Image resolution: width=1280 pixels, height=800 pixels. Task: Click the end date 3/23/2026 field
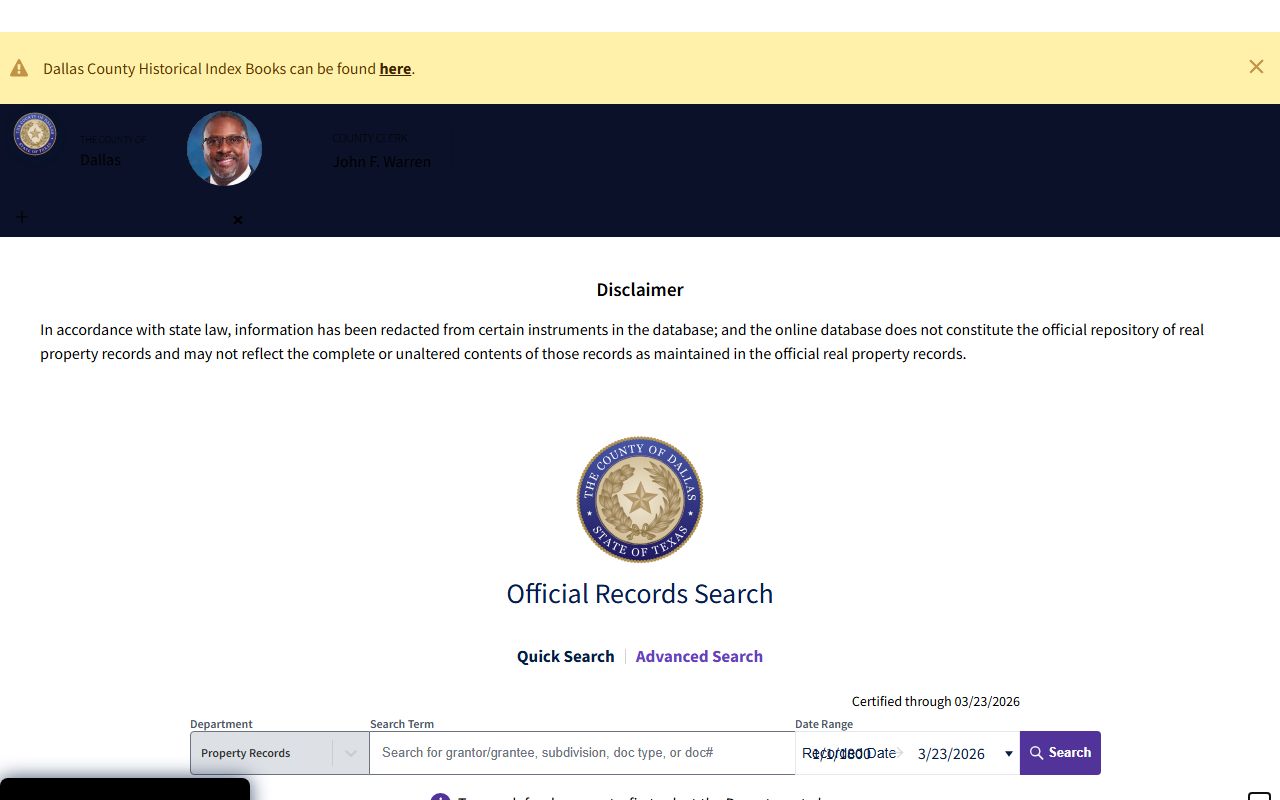[951, 754]
